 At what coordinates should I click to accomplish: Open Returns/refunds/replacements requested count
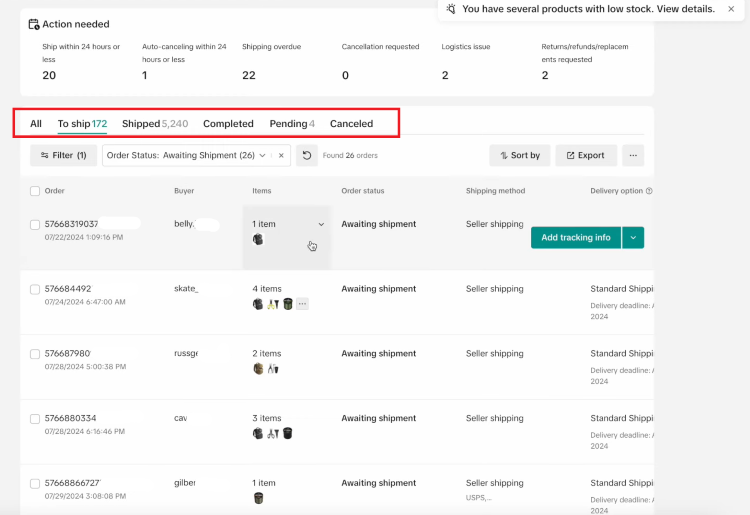pyautogui.click(x=545, y=76)
